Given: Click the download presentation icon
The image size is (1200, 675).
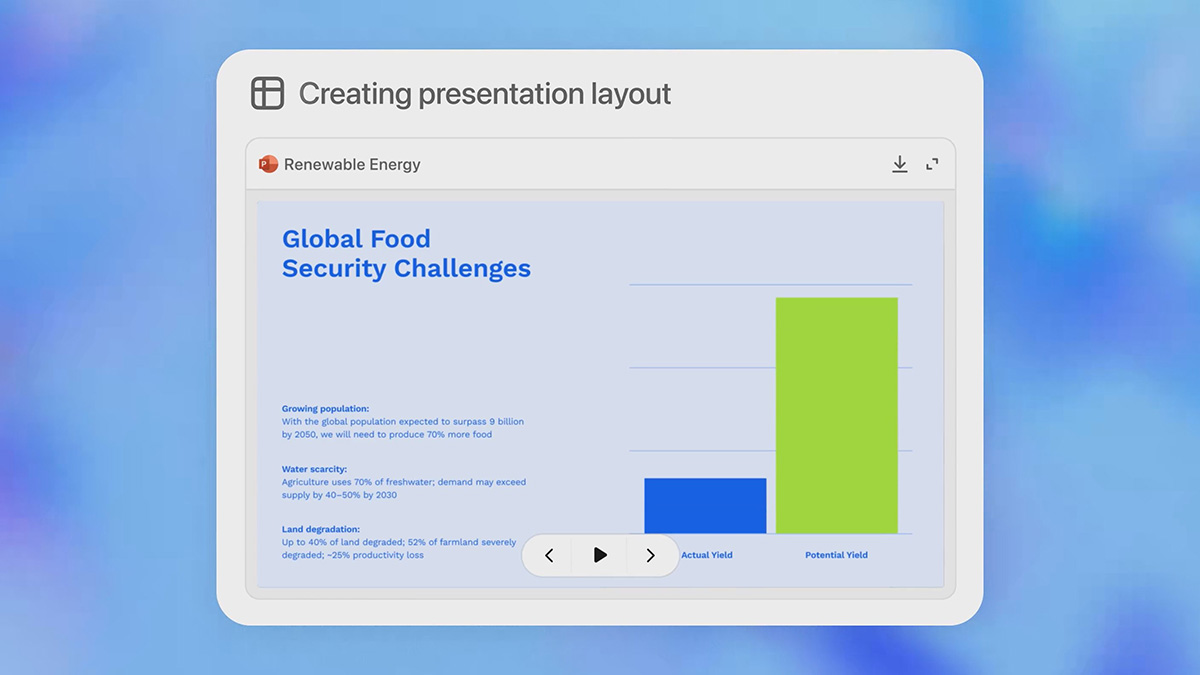Looking at the screenshot, I should 899,164.
